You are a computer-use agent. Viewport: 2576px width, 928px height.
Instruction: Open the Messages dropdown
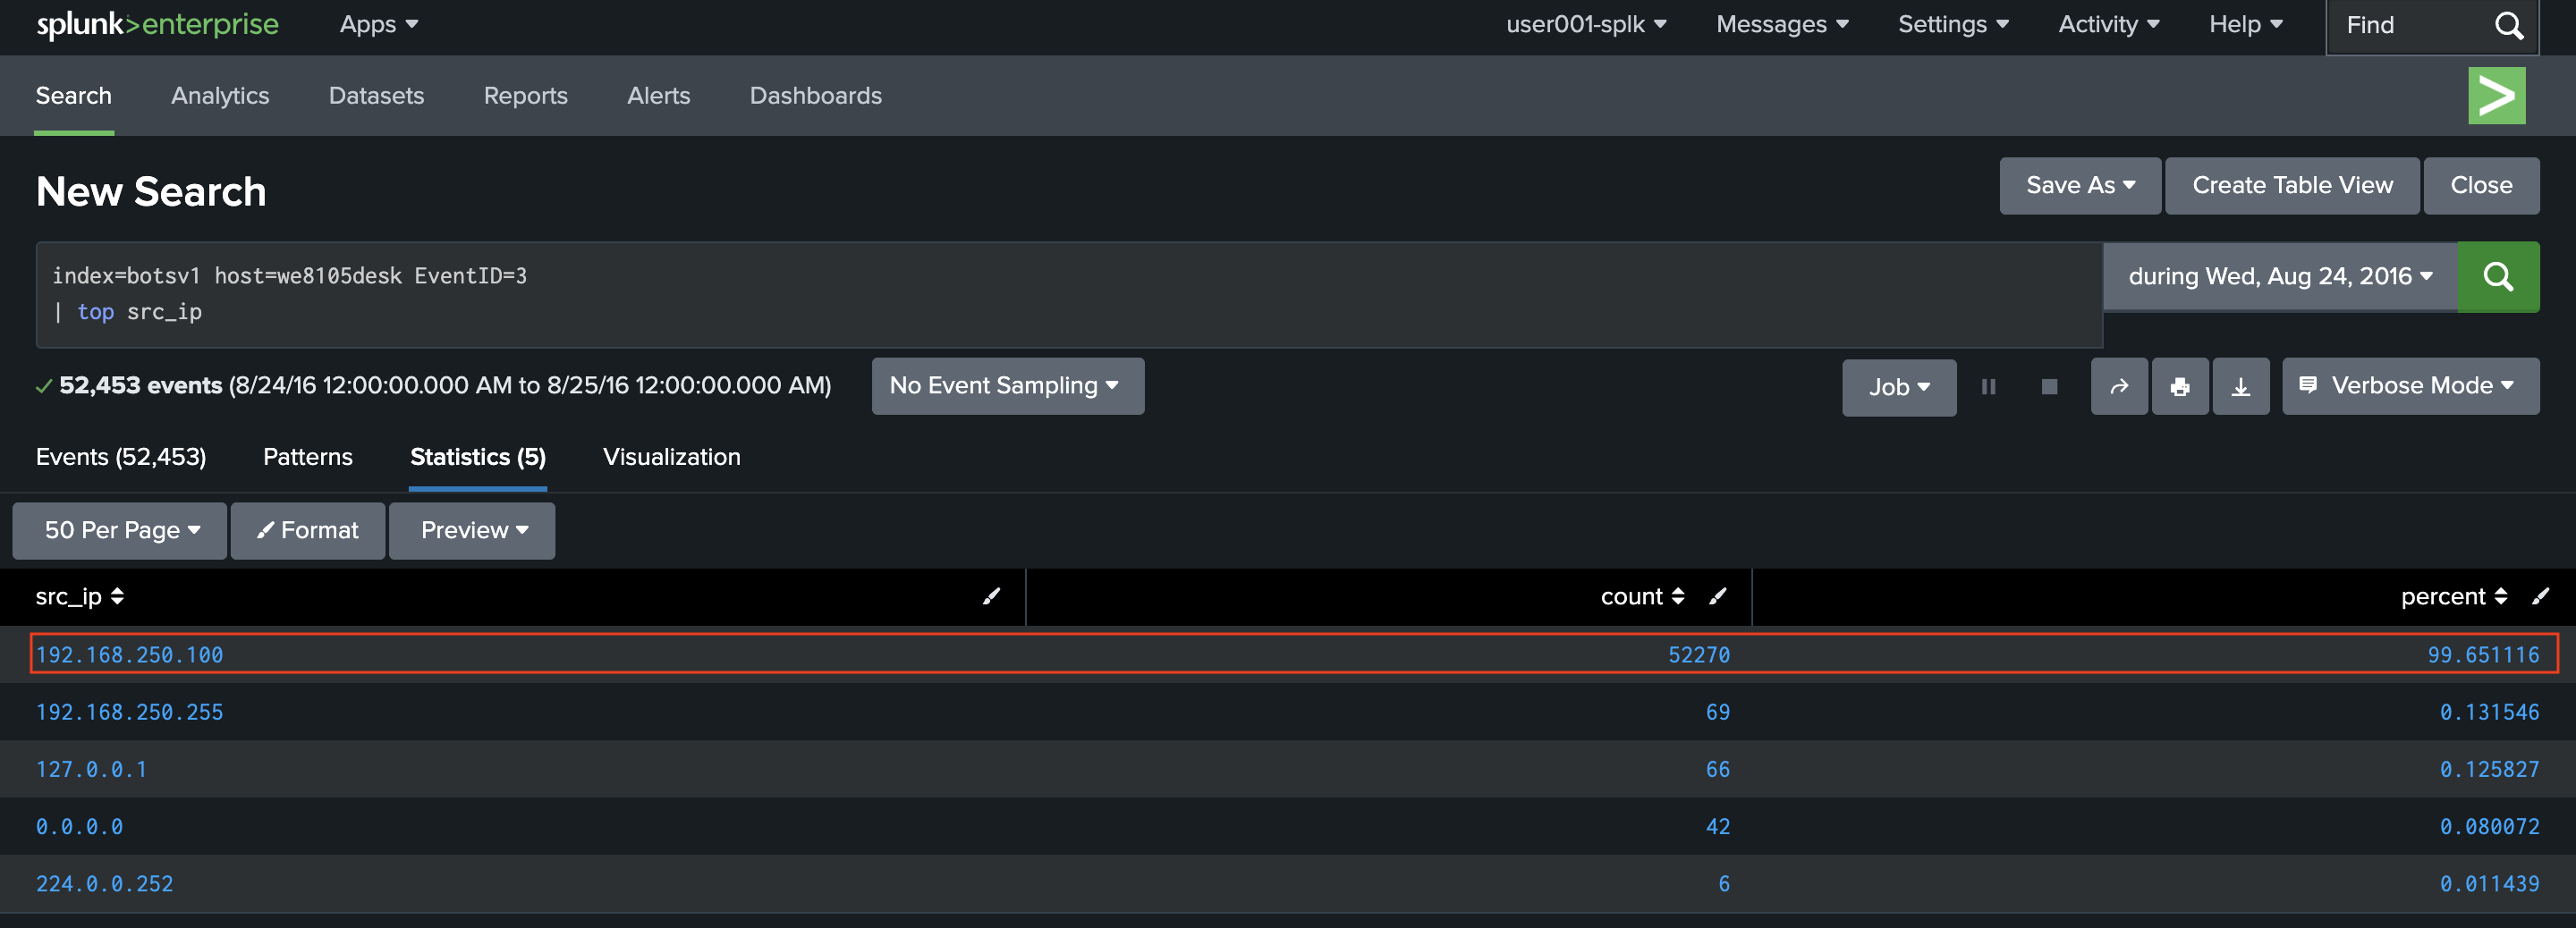tap(1782, 24)
